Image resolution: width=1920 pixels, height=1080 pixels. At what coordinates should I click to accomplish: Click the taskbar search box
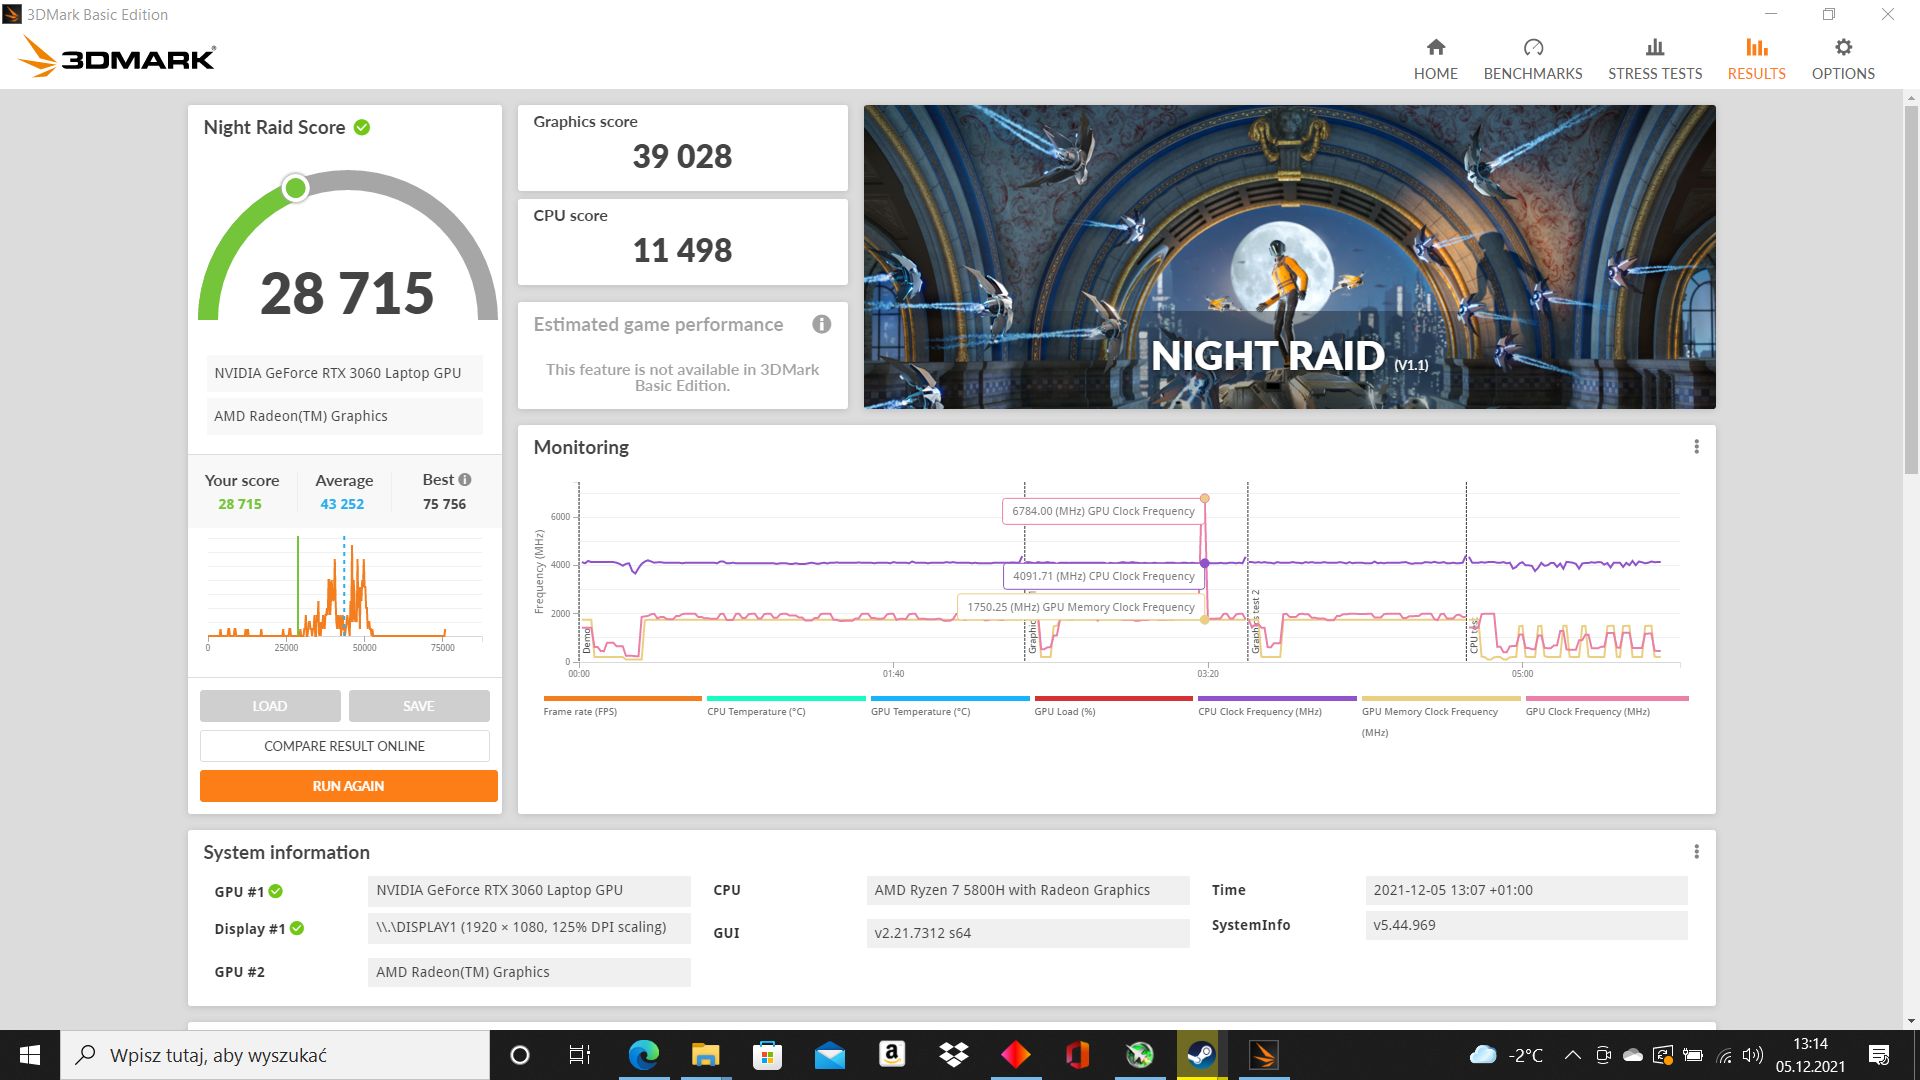pyautogui.click(x=275, y=1055)
